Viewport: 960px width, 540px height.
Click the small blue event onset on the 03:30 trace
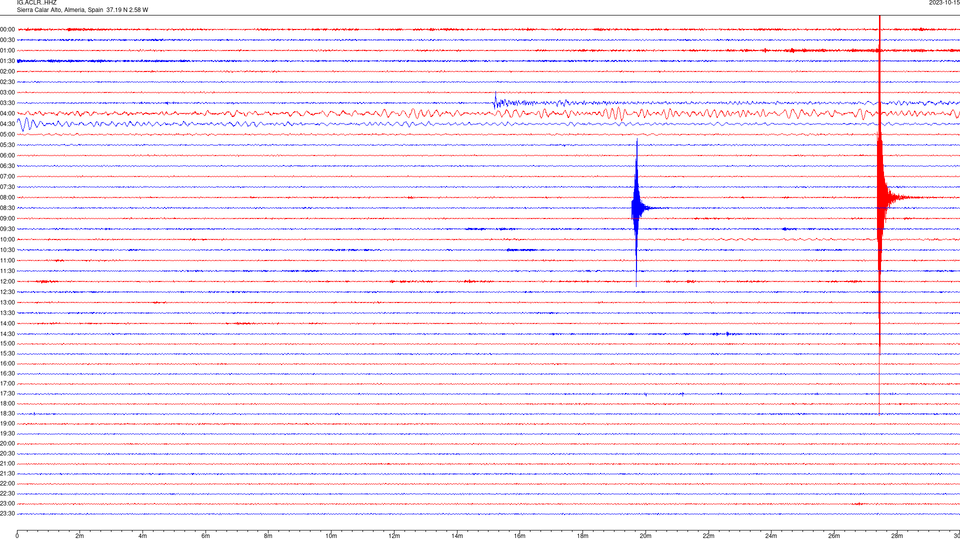point(496,102)
